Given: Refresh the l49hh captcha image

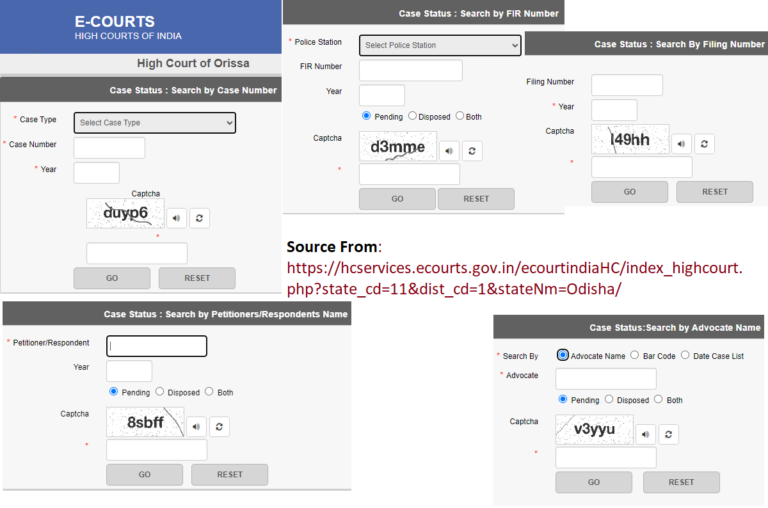Looking at the screenshot, I should tap(704, 144).
